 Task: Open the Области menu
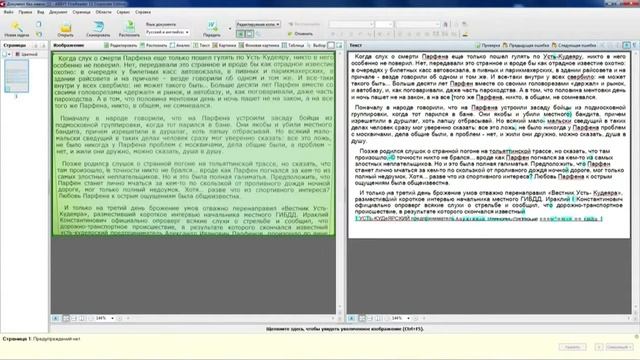[103, 12]
